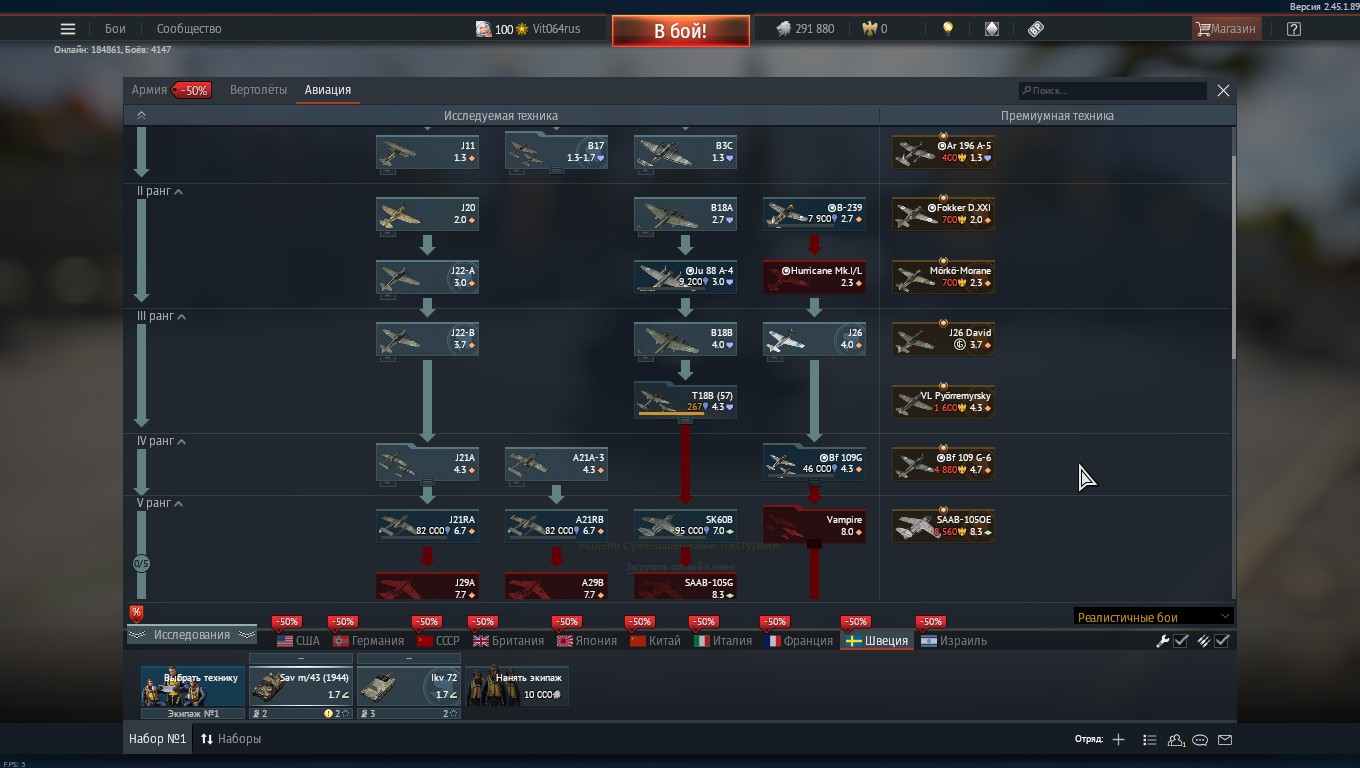The width and height of the screenshot is (1360, 768).
Task: Collapse all ranks with the double chevron
Action: click(x=141, y=116)
